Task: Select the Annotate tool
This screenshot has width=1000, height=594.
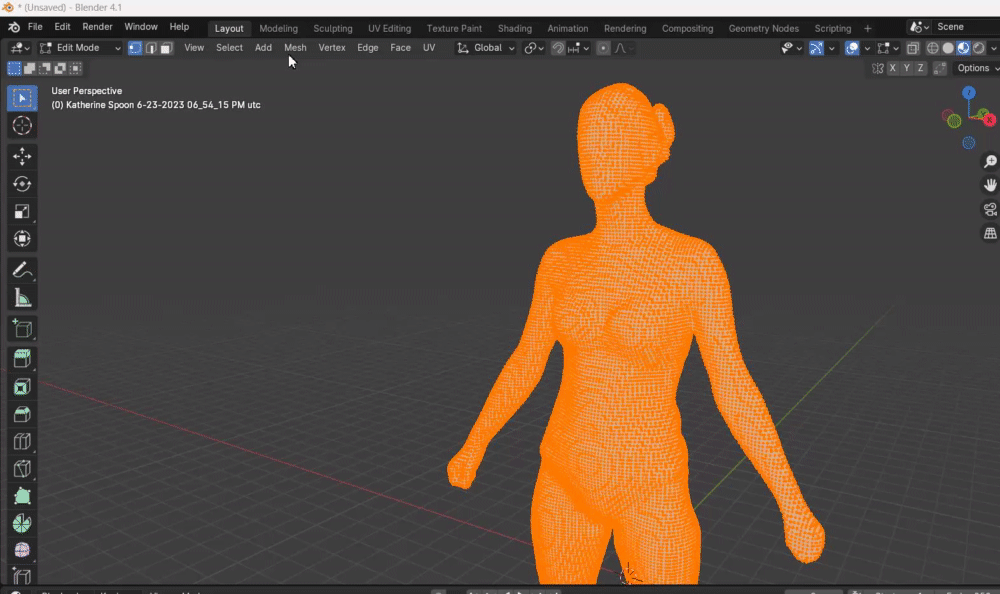Action: (22, 270)
